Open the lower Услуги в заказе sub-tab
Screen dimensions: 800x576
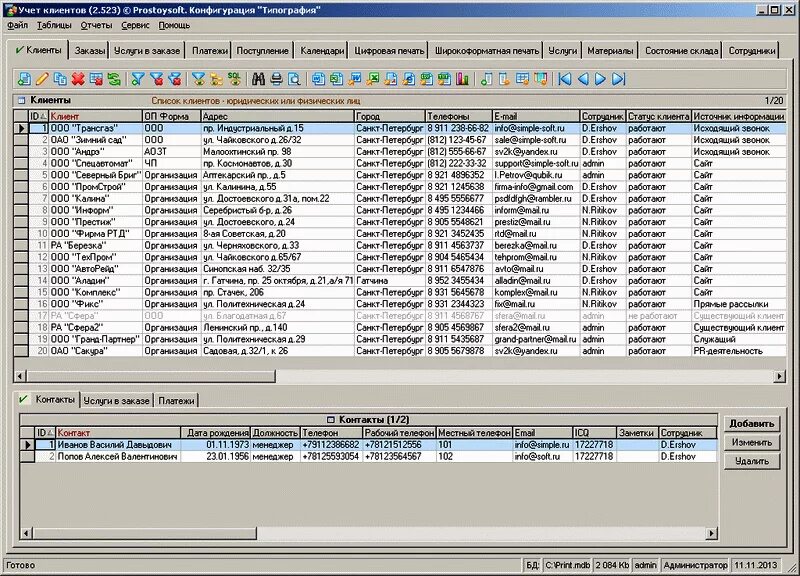[x=116, y=401]
